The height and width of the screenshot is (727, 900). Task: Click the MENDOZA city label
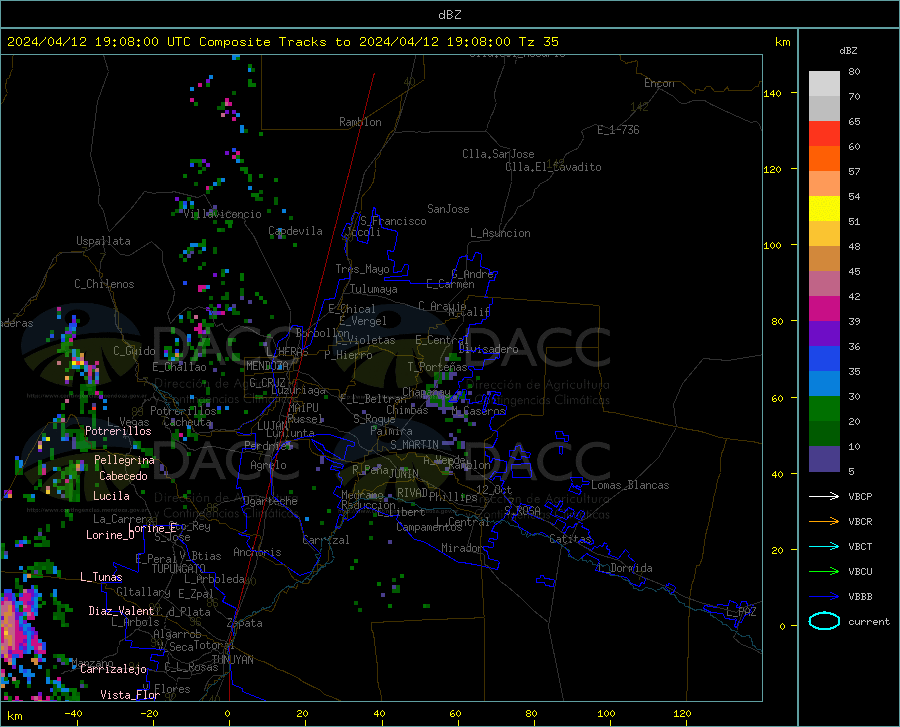click(x=267, y=366)
